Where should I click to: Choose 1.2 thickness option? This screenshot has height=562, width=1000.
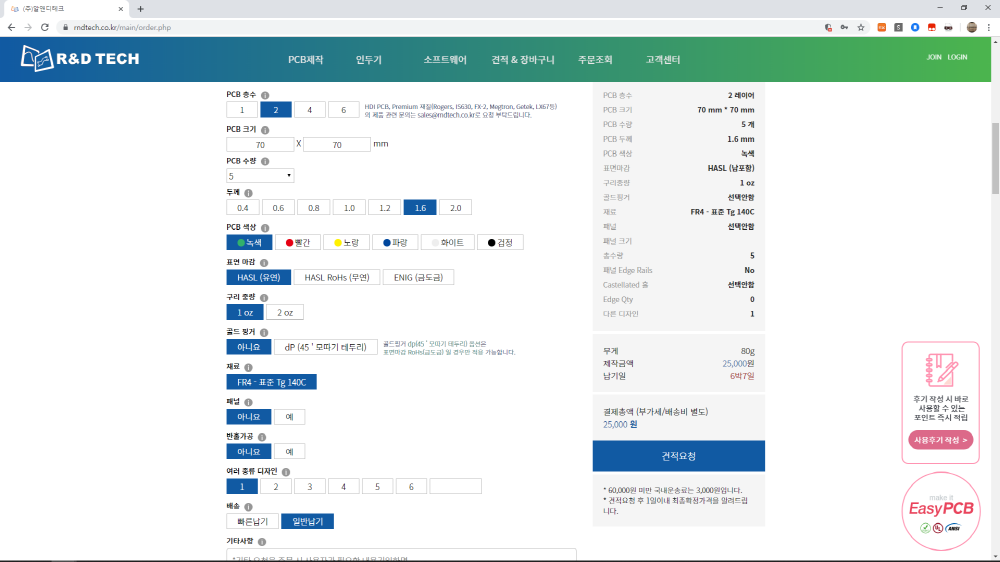pyautogui.click(x=385, y=208)
